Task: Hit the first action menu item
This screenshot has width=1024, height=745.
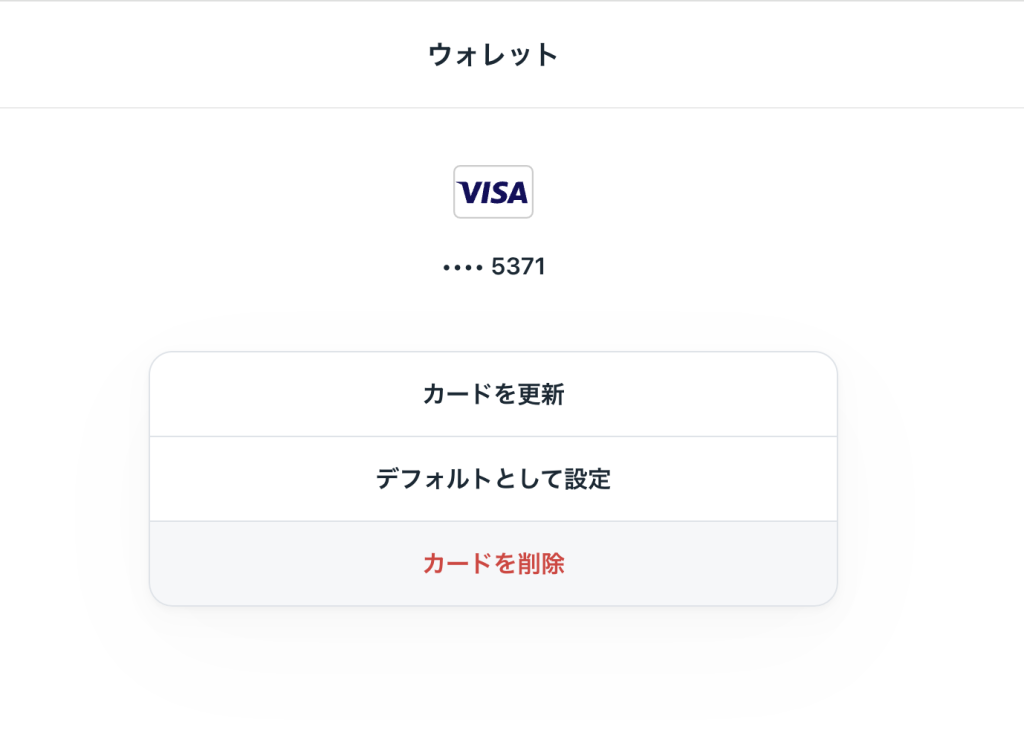Action: click(x=493, y=395)
